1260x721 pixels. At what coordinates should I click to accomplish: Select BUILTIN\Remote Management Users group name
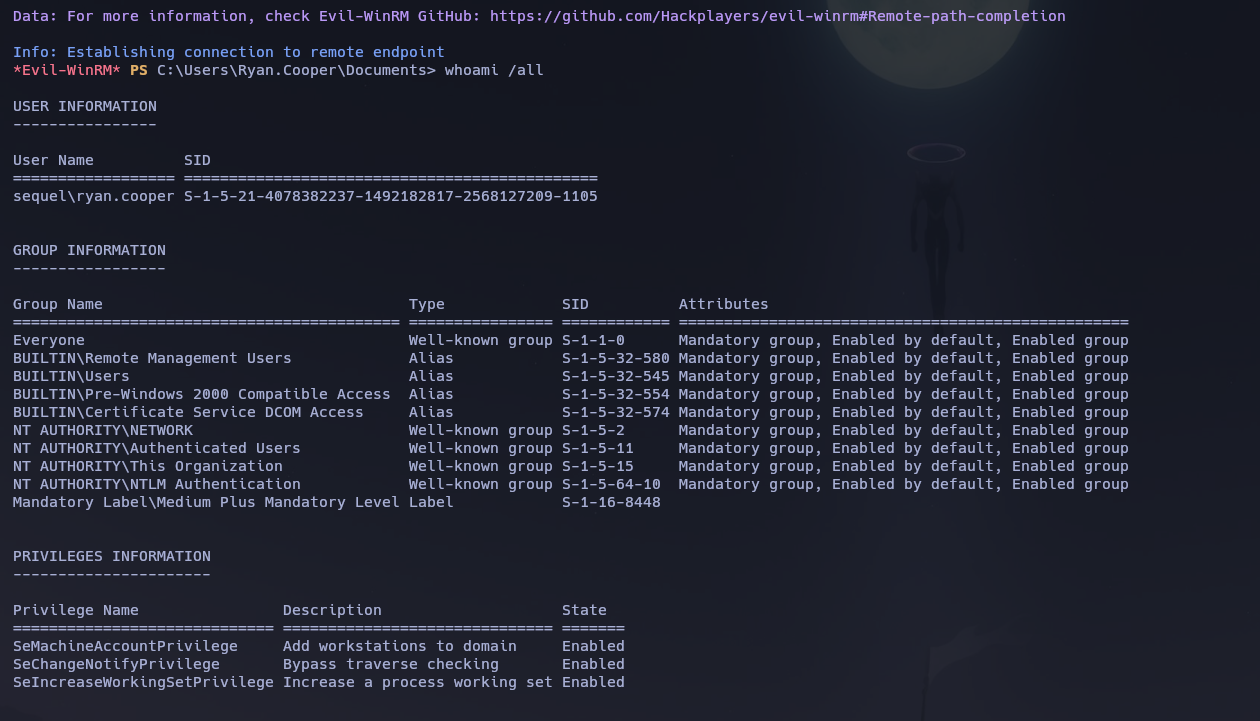(x=151, y=358)
